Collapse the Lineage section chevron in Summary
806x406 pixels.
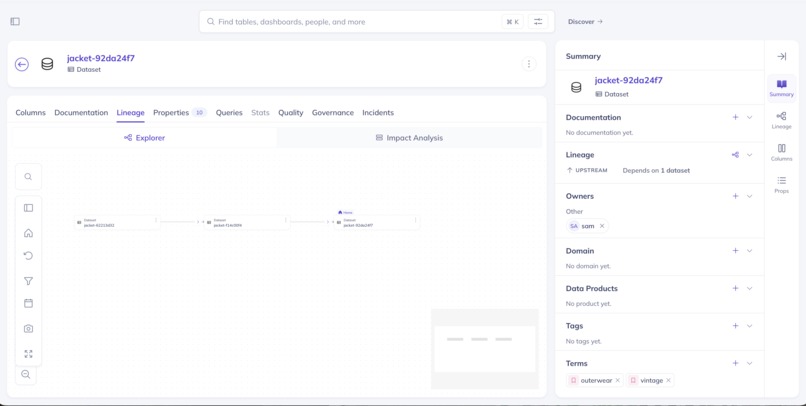(x=749, y=155)
